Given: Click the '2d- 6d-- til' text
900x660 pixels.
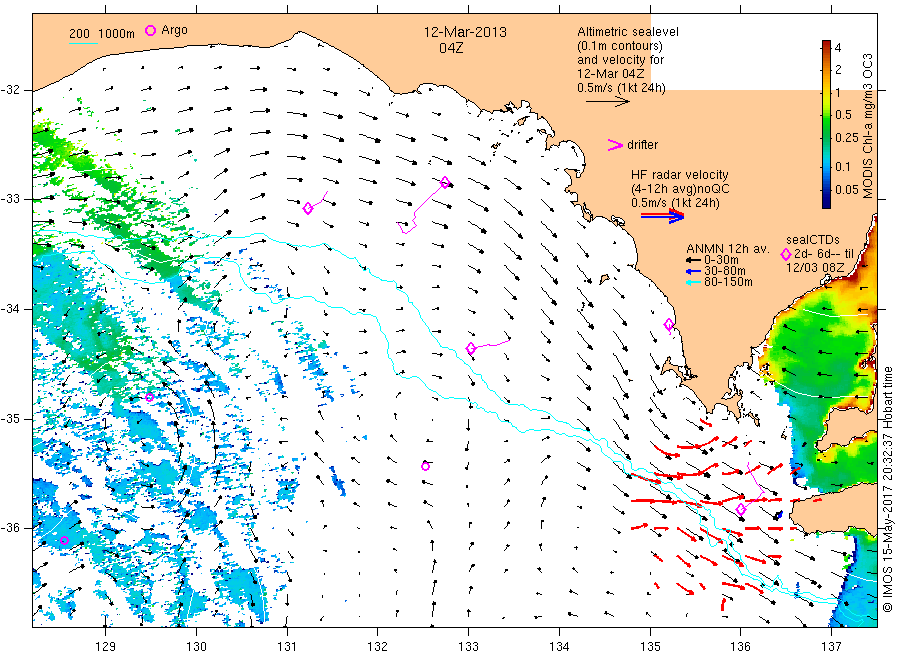Looking at the screenshot, I should click(824, 254).
